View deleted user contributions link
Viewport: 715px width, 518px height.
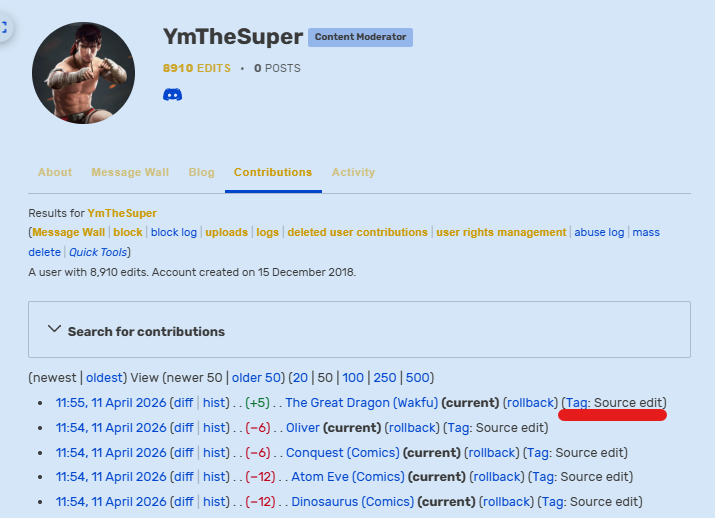pos(358,233)
